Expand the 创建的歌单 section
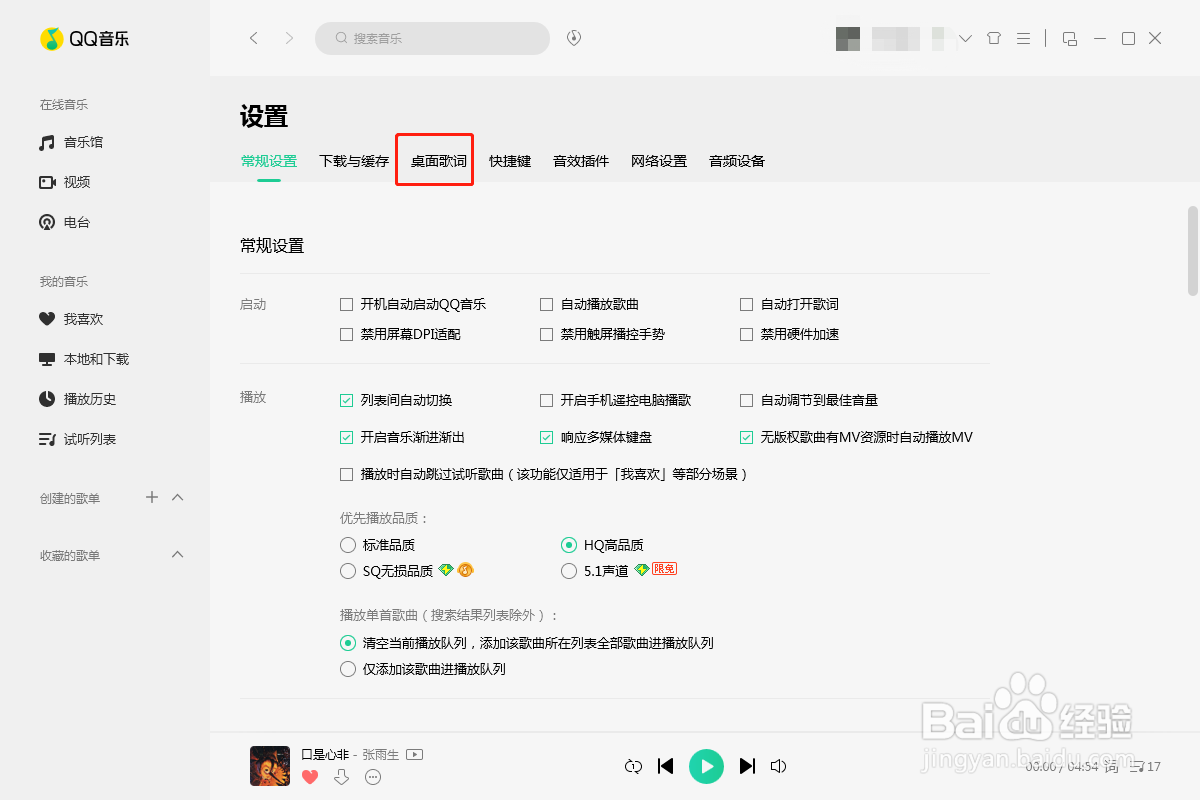Screen dimensions: 1200x800 177,497
